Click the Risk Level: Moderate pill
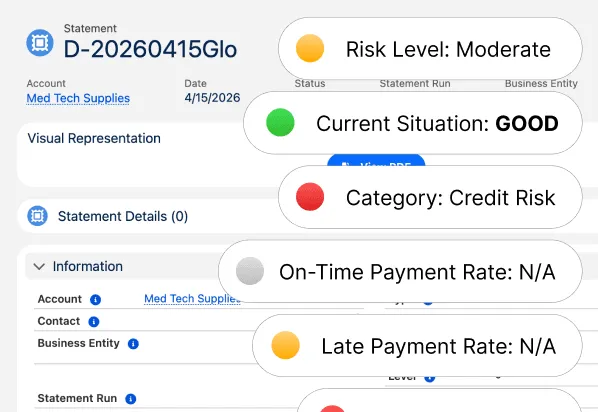598x412 pixels. click(x=430, y=49)
